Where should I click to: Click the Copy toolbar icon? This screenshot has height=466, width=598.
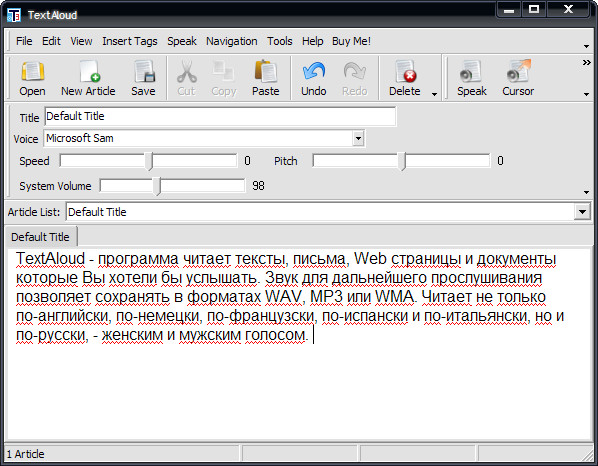(x=224, y=79)
